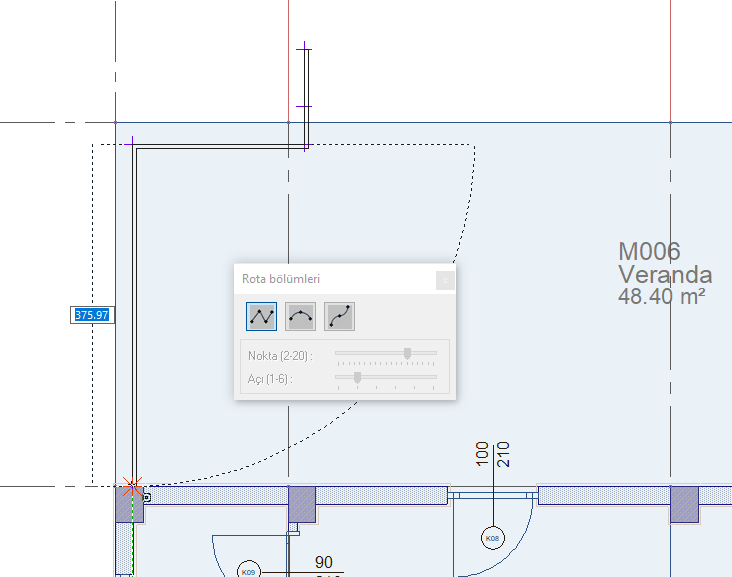Click the Nokta (2-20) slider handle

[x=408, y=353]
